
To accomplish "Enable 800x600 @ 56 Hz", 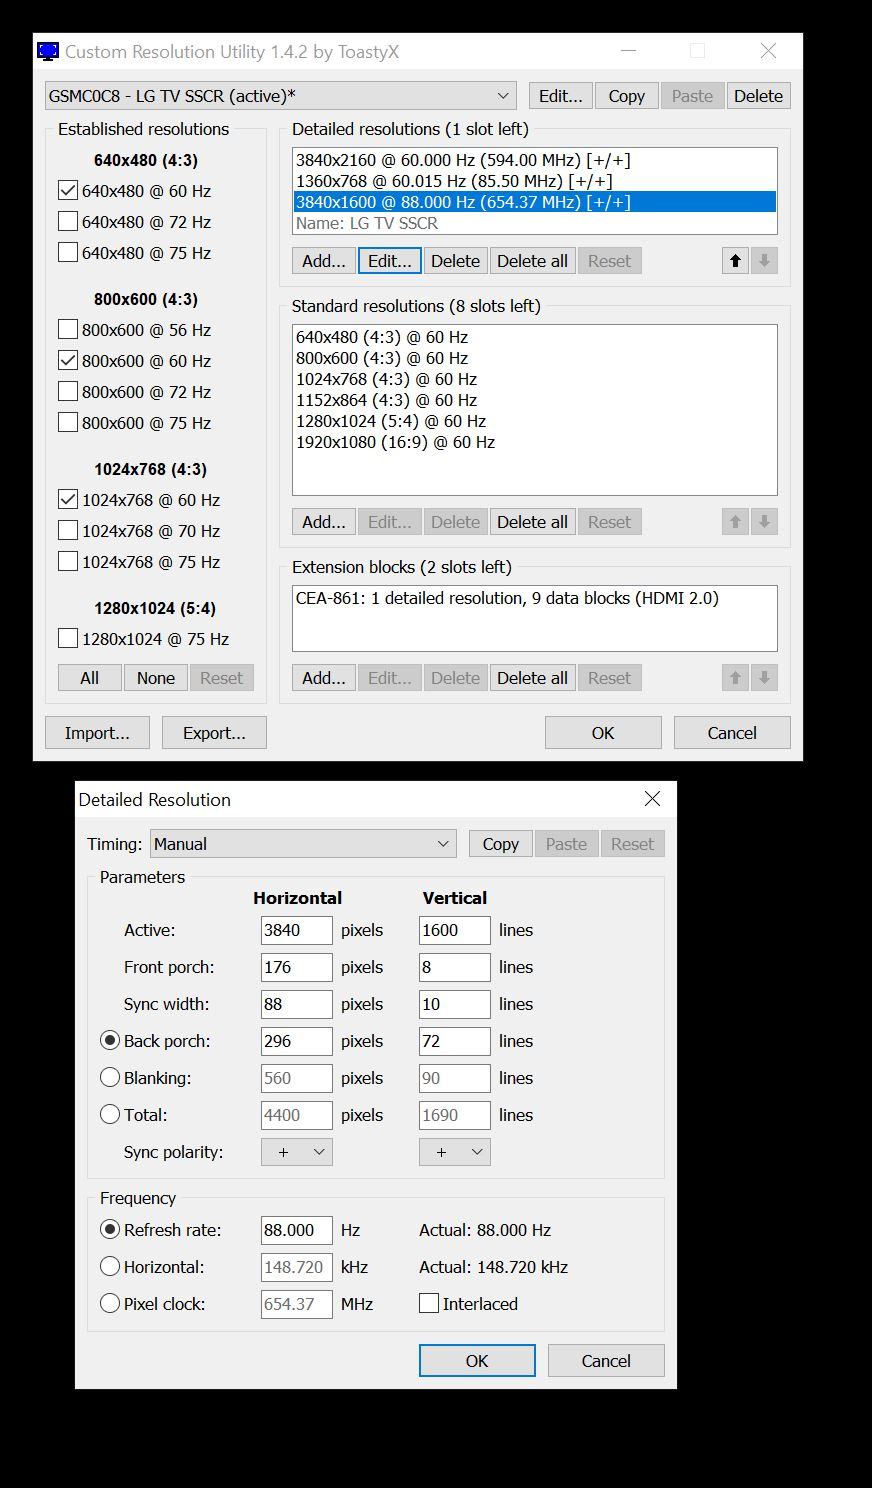I will coord(68,330).
